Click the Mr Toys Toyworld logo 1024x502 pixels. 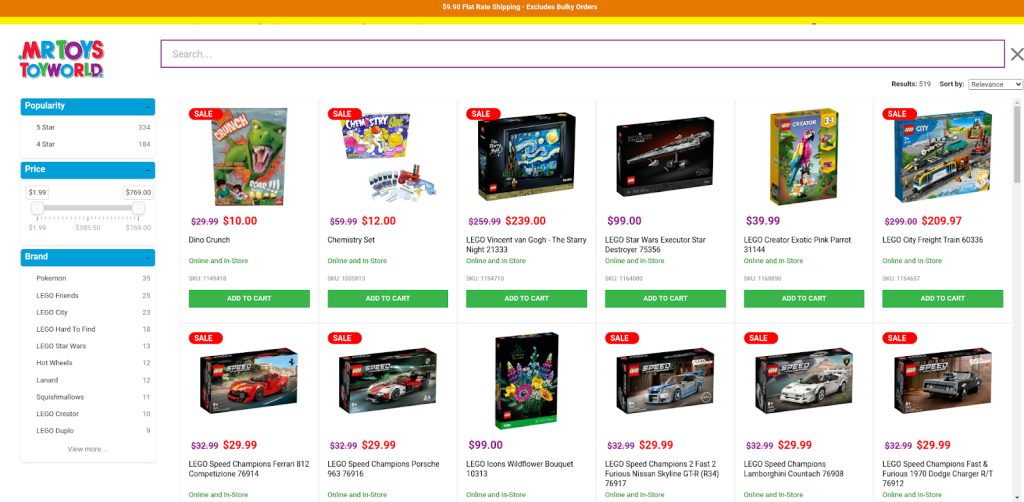61,59
